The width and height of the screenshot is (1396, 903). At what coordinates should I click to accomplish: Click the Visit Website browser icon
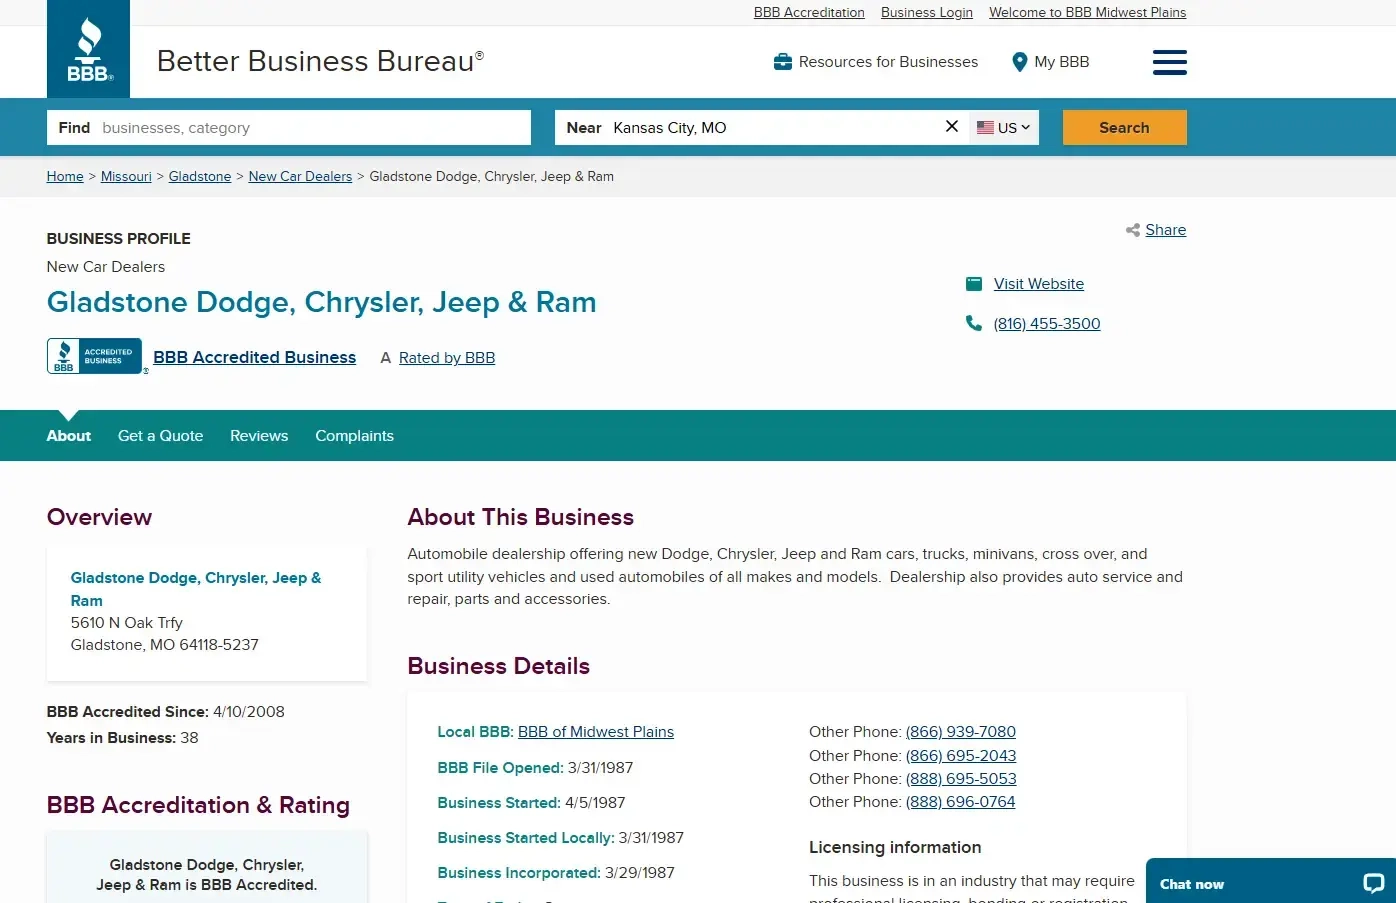973,284
